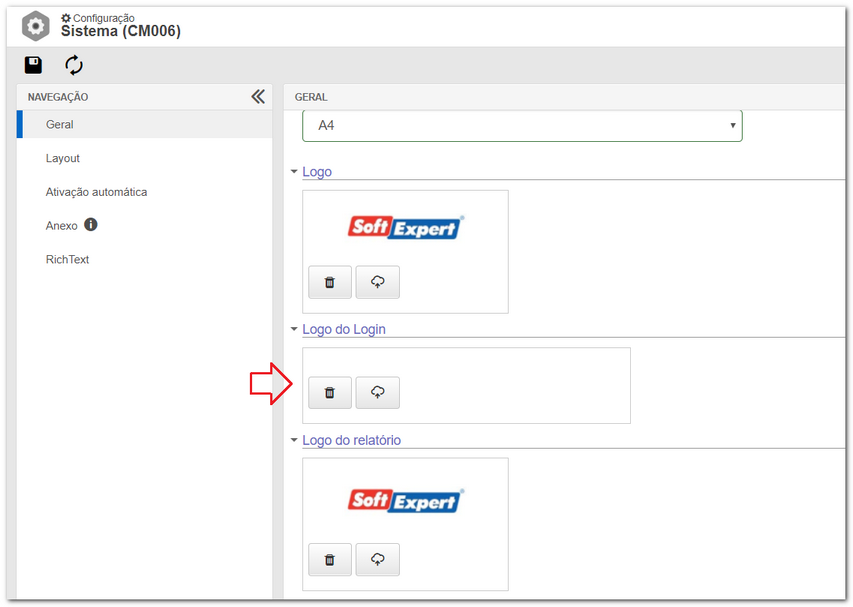Viewport: 853px width, 607px height.
Task: Click the Sistema gear hexagon icon
Action: click(x=36, y=26)
